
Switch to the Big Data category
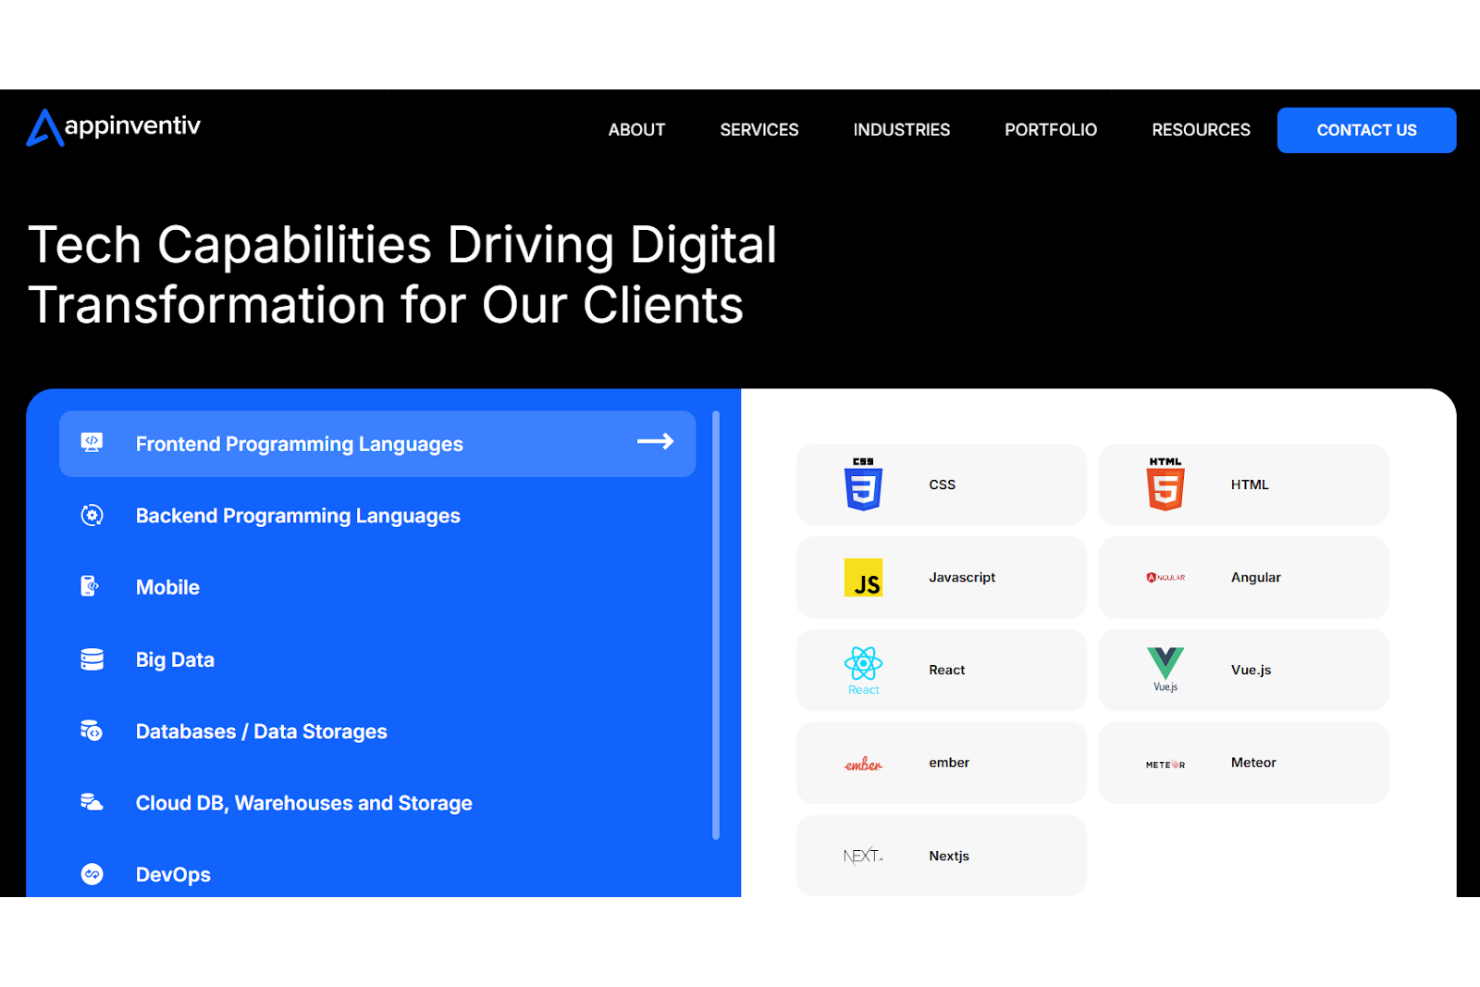[175, 660]
